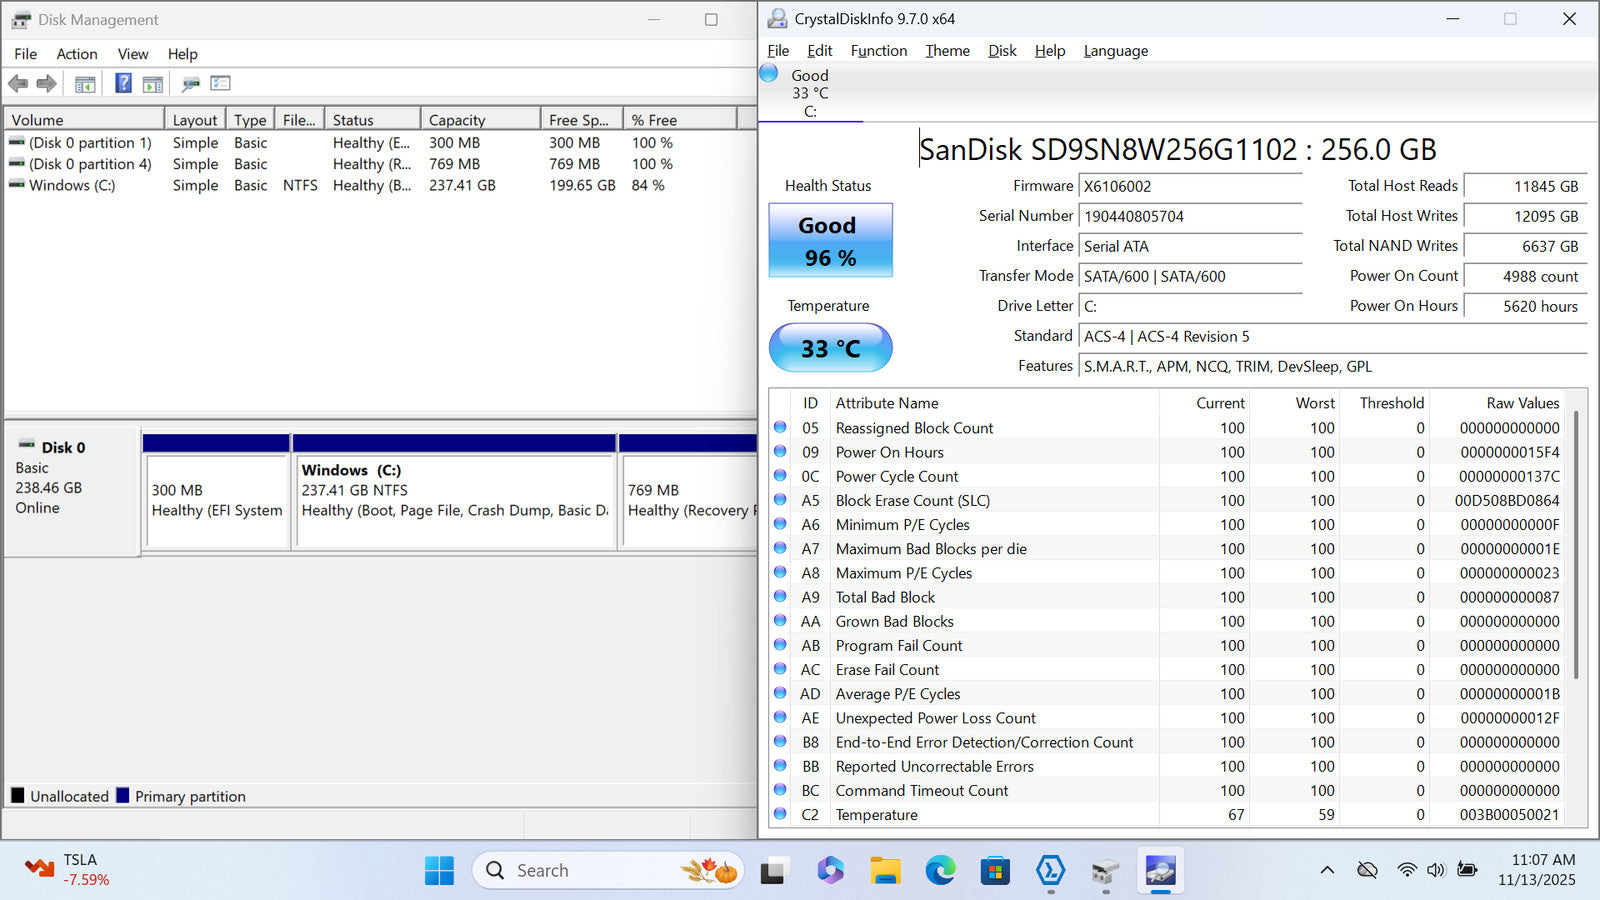Open File Explorer from the taskbar
The width and height of the screenshot is (1600, 900).
(x=885, y=871)
